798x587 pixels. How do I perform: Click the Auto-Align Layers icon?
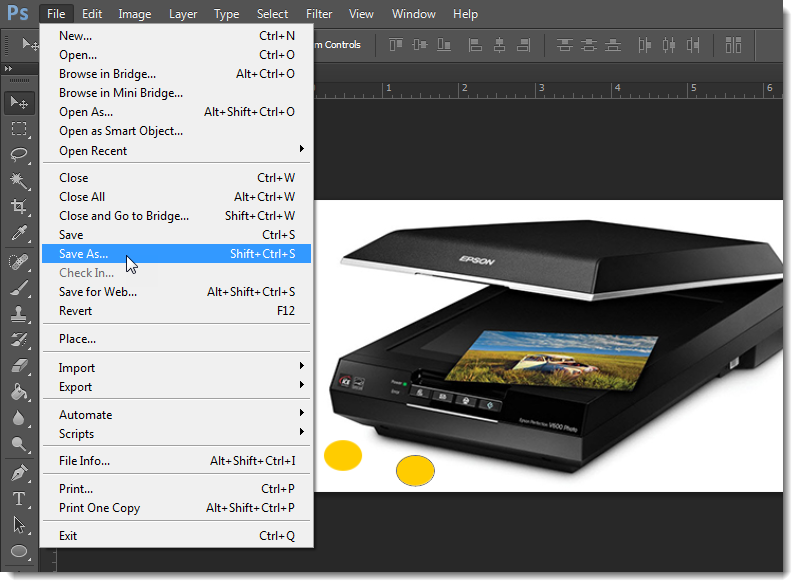[x=734, y=45]
